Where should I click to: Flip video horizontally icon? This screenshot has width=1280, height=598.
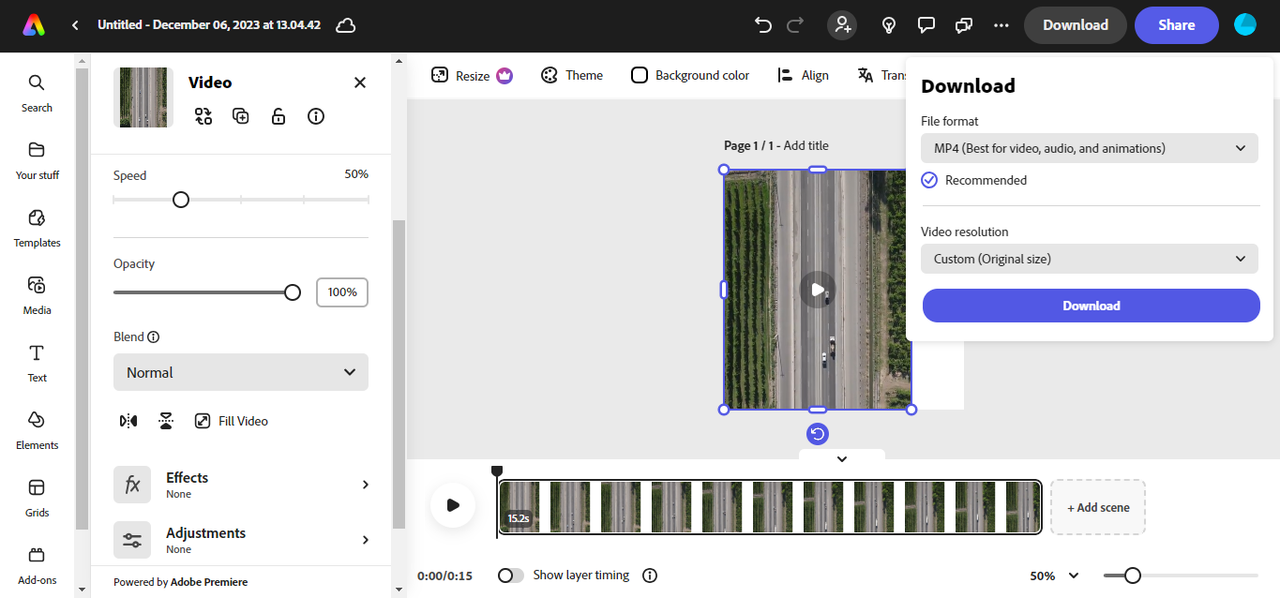coord(128,421)
